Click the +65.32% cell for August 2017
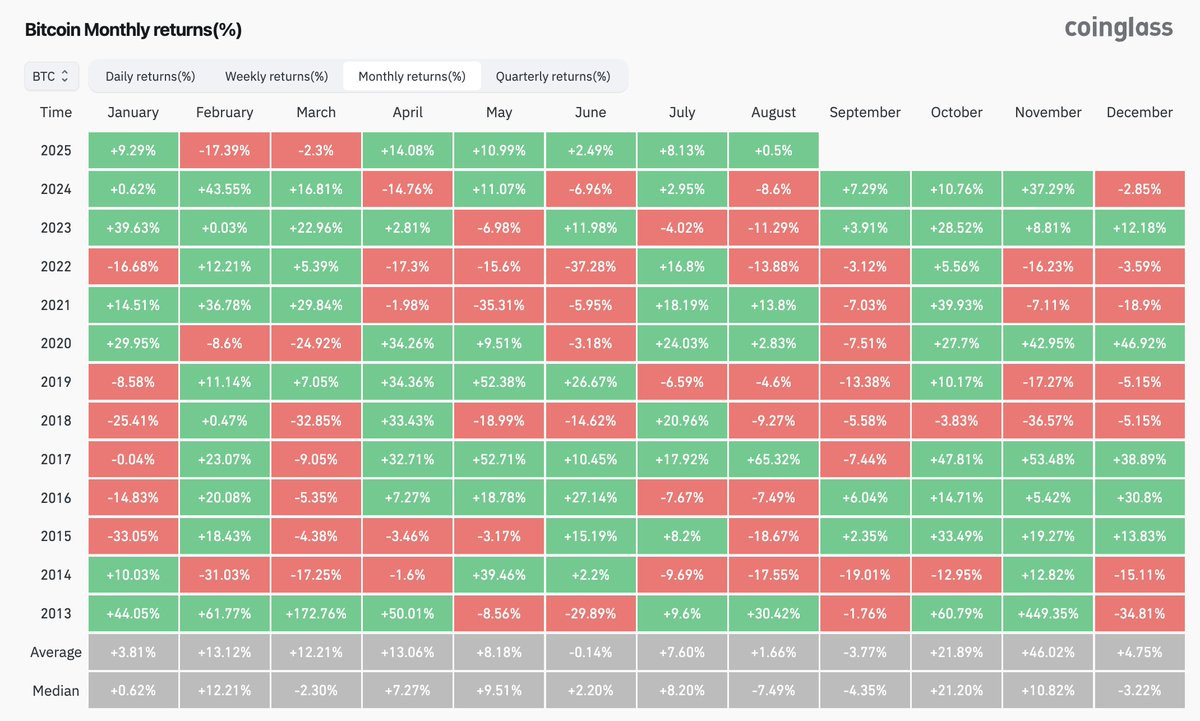 click(773, 459)
